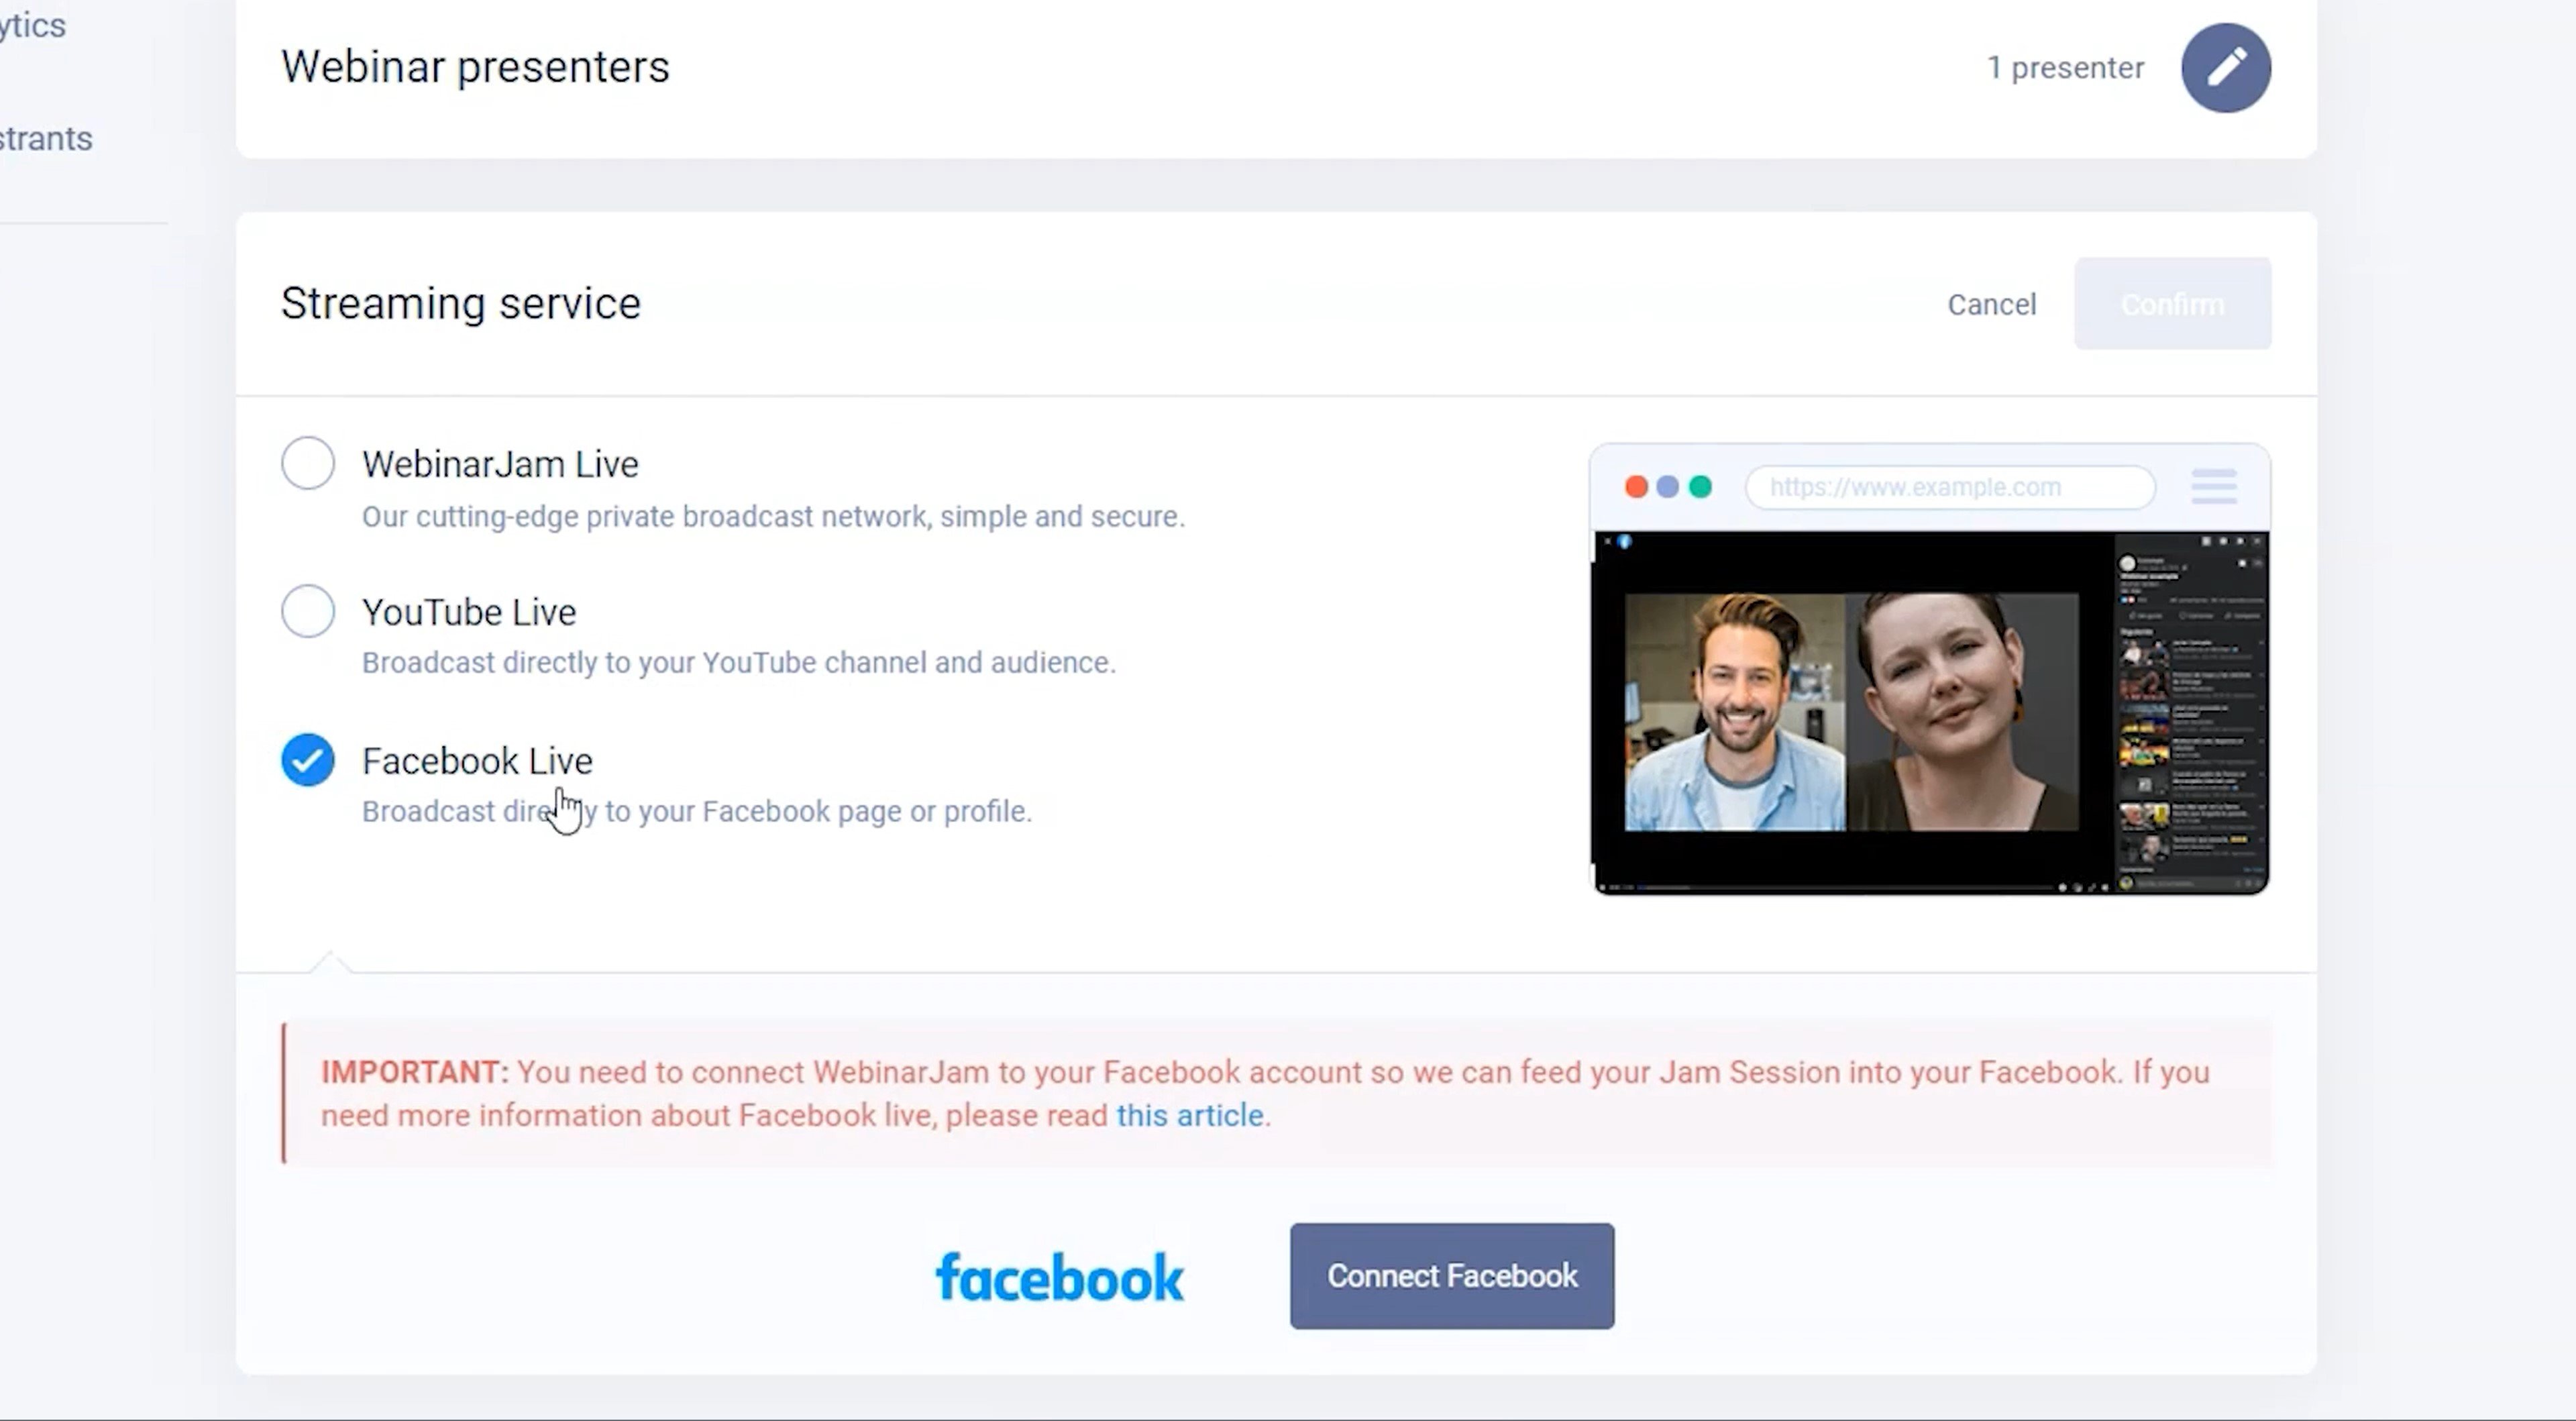The image size is (2576, 1421).
Task: Click the preview browser hamburger menu icon
Action: coord(2214,487)
